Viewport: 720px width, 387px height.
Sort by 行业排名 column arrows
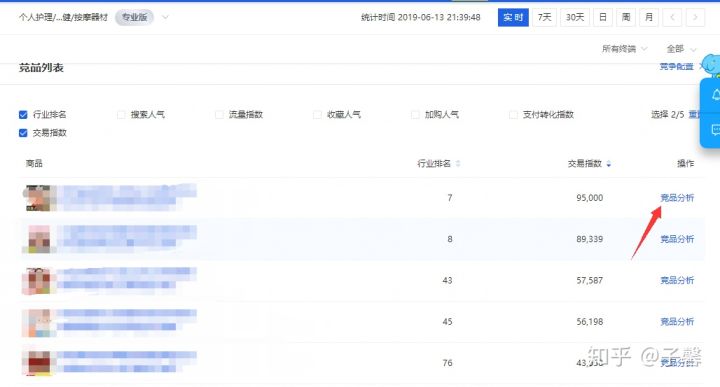point(458,163)
